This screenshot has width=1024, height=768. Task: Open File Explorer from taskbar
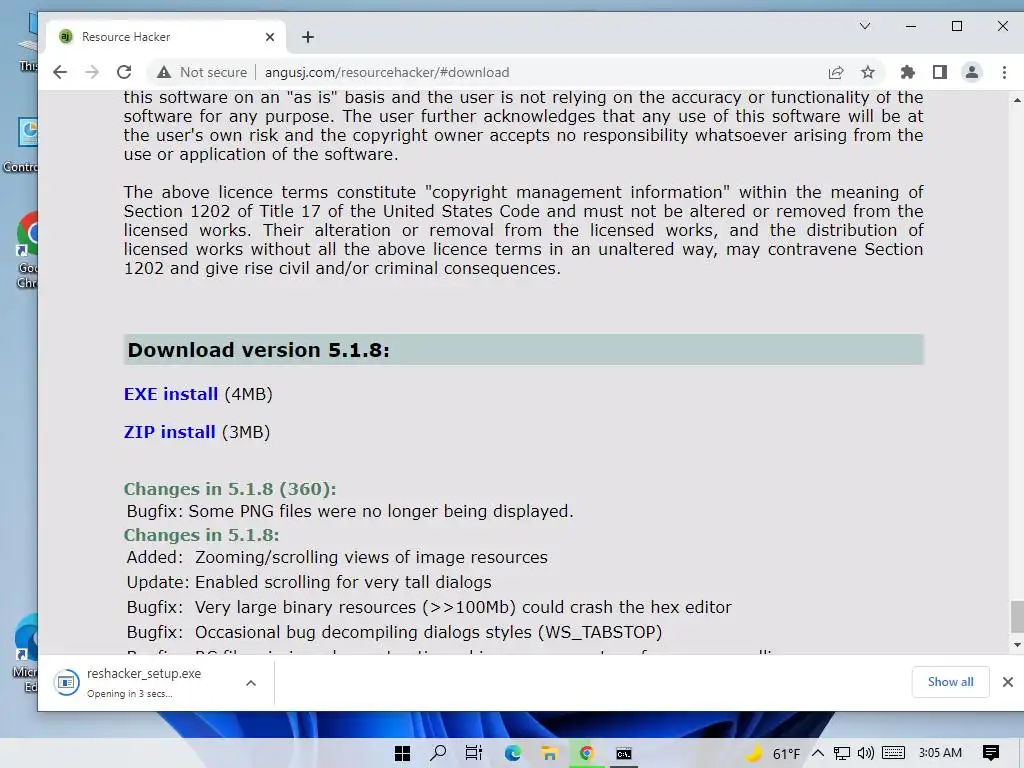(549, 754)
